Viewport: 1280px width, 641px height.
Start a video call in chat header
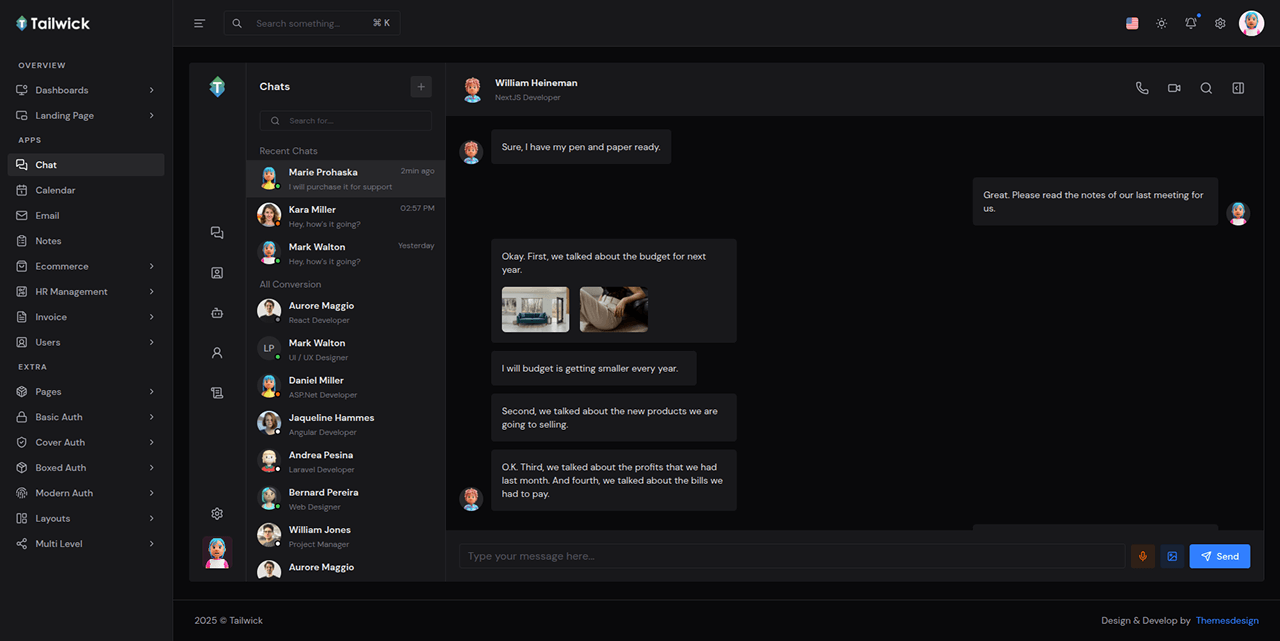pos(1174,88)
